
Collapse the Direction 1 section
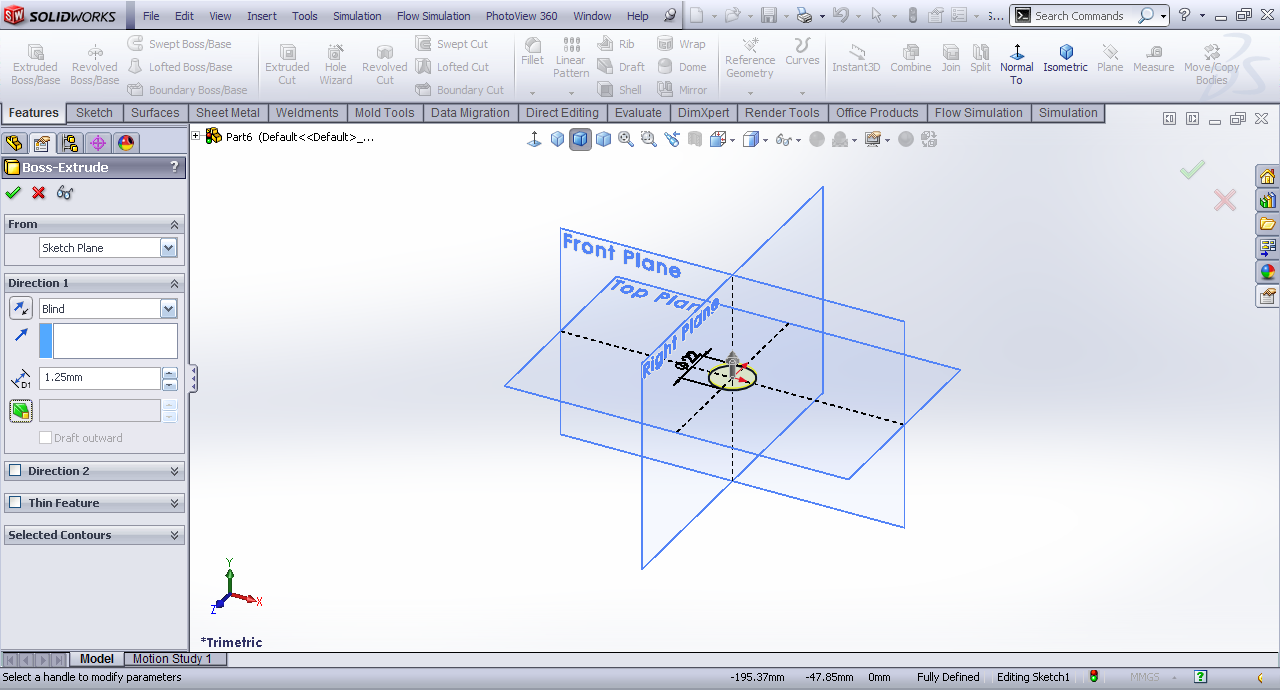click(x=175, y=283)
